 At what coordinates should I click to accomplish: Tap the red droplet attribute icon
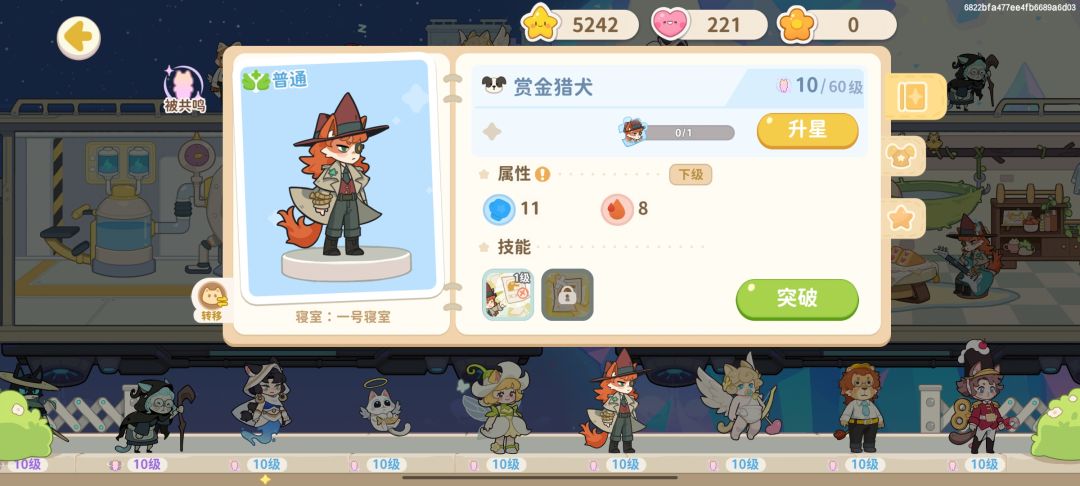(617, 209)
